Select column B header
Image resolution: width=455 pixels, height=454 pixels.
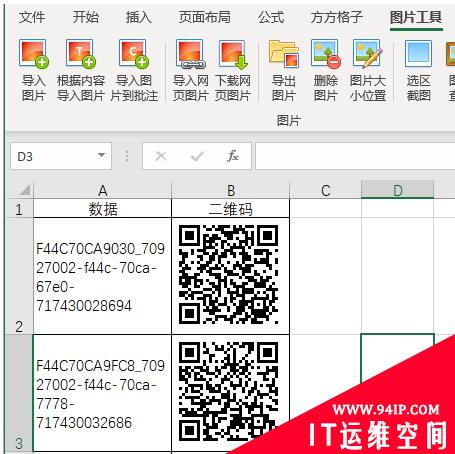click(x=231, y=190)
